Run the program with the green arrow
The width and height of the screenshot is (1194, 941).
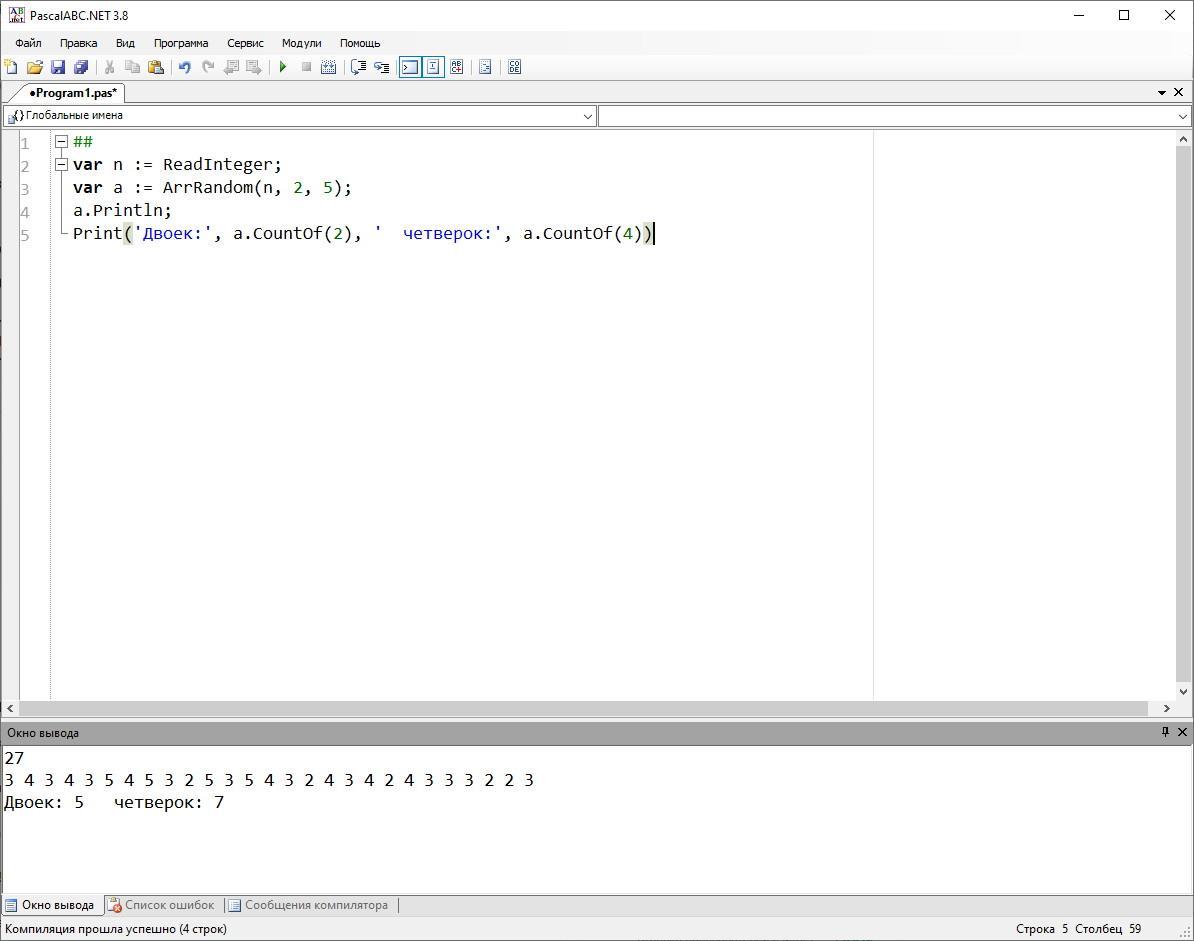pos(283,67)
